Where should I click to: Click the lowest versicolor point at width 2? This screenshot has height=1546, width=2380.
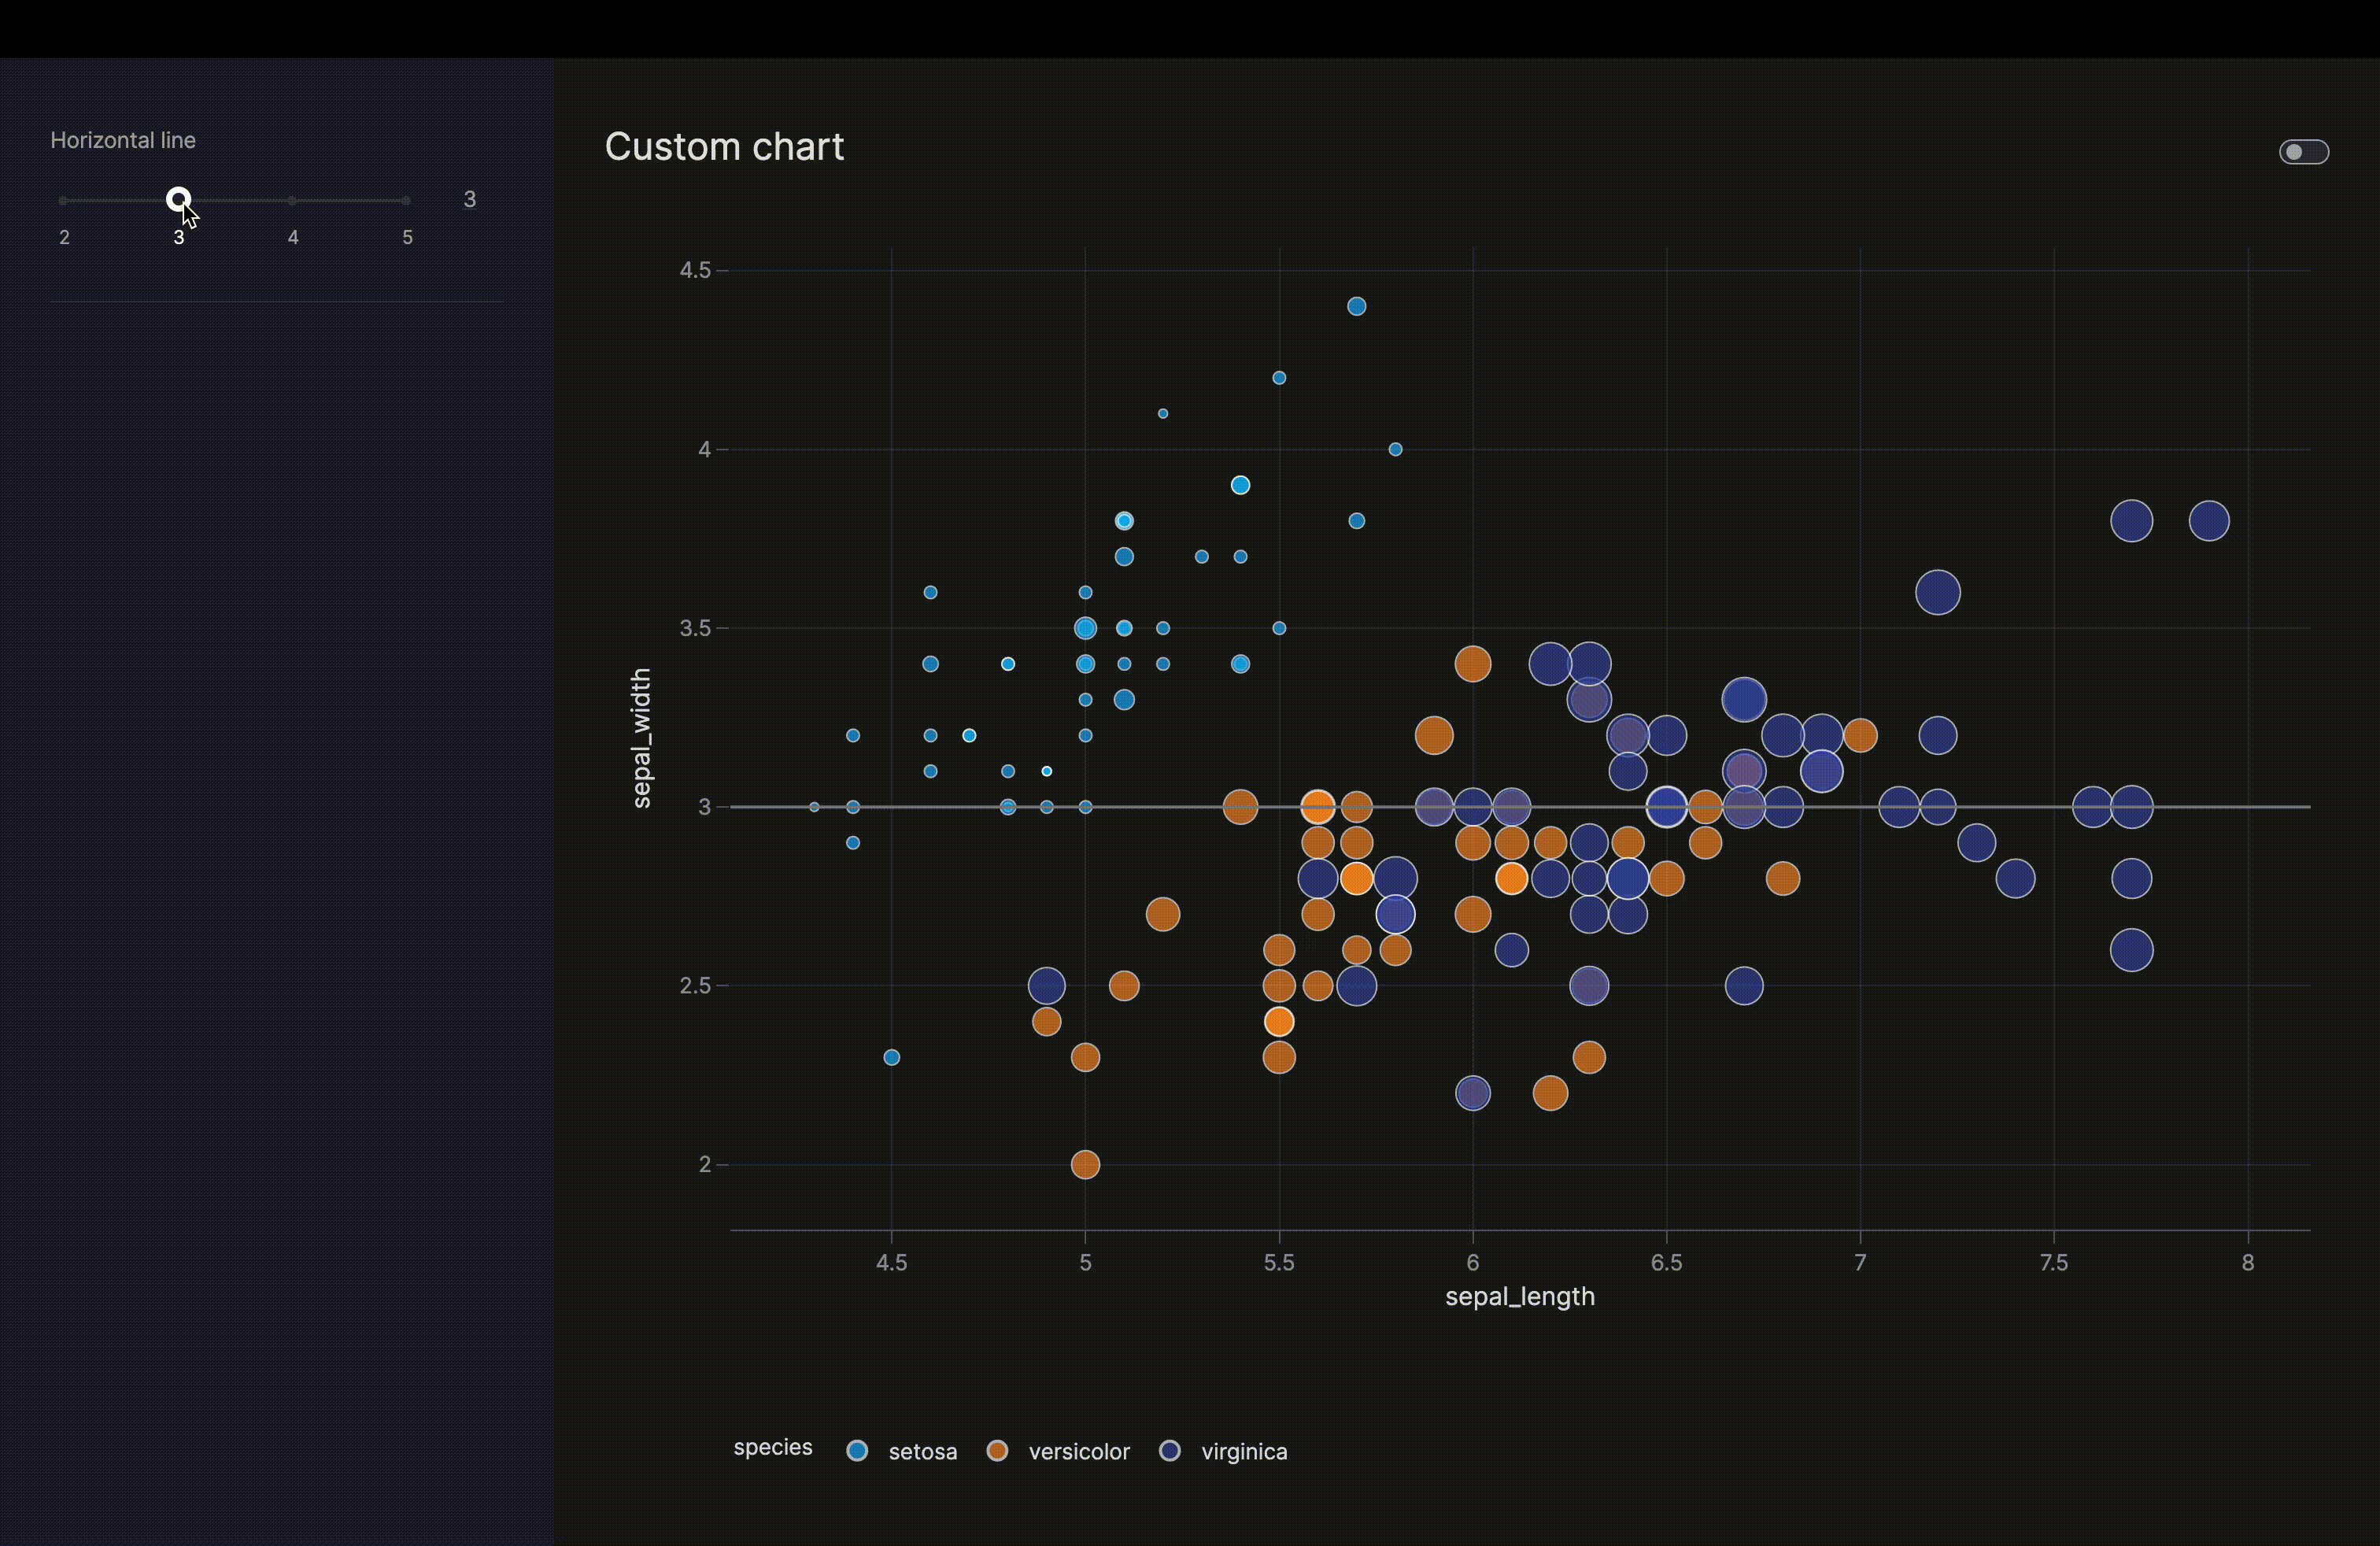pyautogui.click(x=1085, y=1165)
